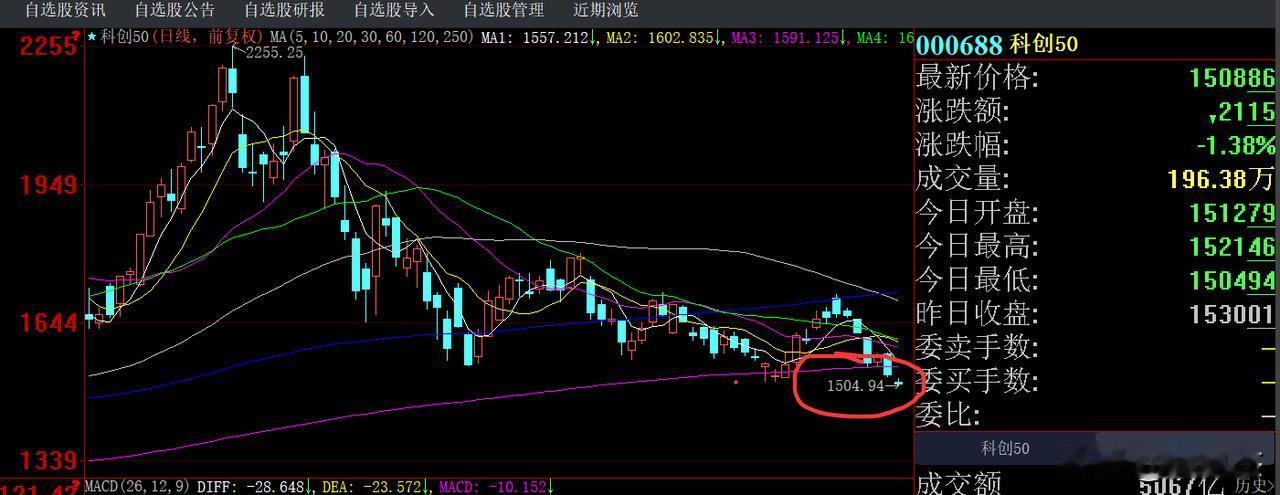Click the 1339 price axis label
Viewport: 1280px width, 495px height.
[x=49, y=461]
